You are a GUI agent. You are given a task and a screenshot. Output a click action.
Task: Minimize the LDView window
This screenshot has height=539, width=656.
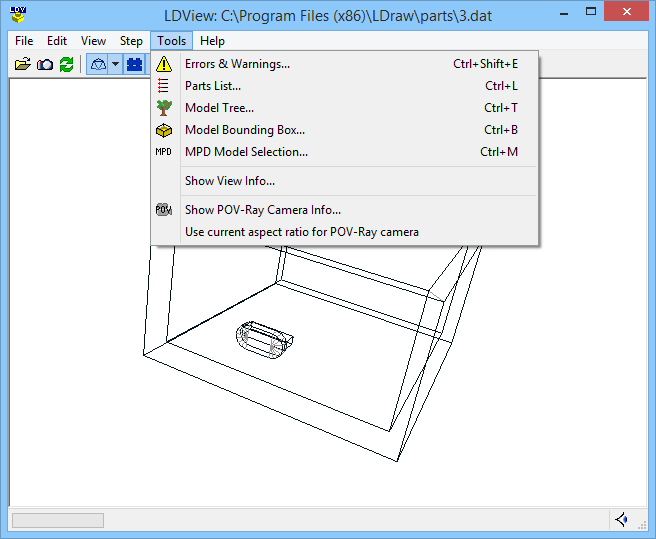[x=564, y=13]
